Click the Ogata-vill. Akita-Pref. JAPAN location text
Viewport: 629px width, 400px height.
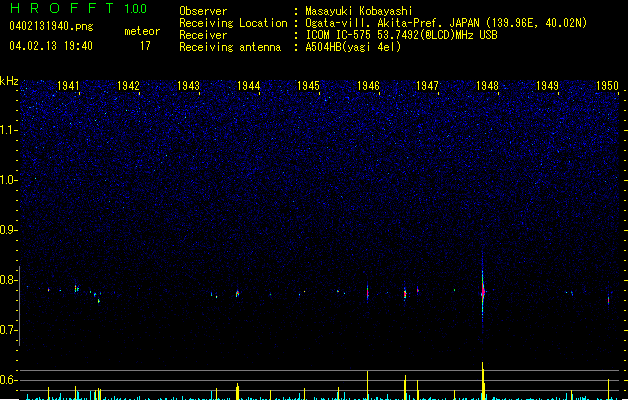(446, 23)
